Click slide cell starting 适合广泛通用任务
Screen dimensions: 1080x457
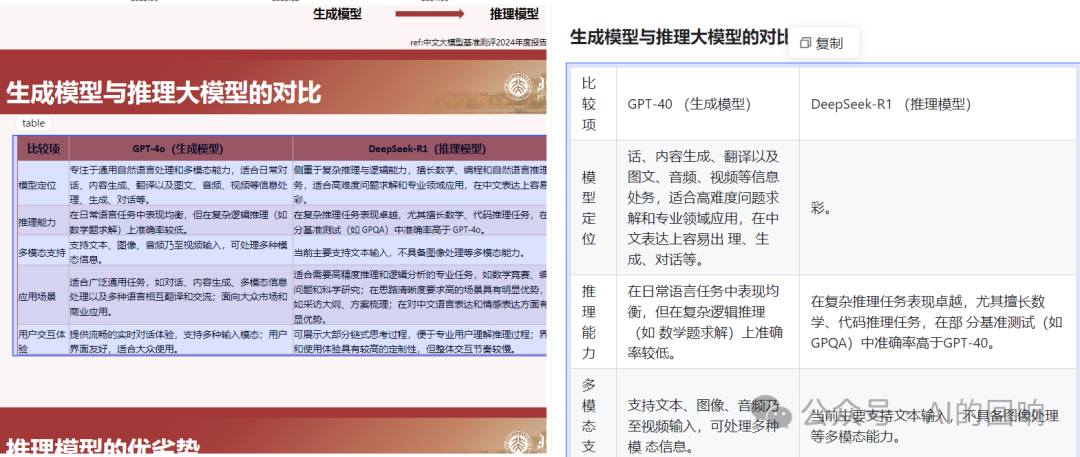tap(180, 296)
